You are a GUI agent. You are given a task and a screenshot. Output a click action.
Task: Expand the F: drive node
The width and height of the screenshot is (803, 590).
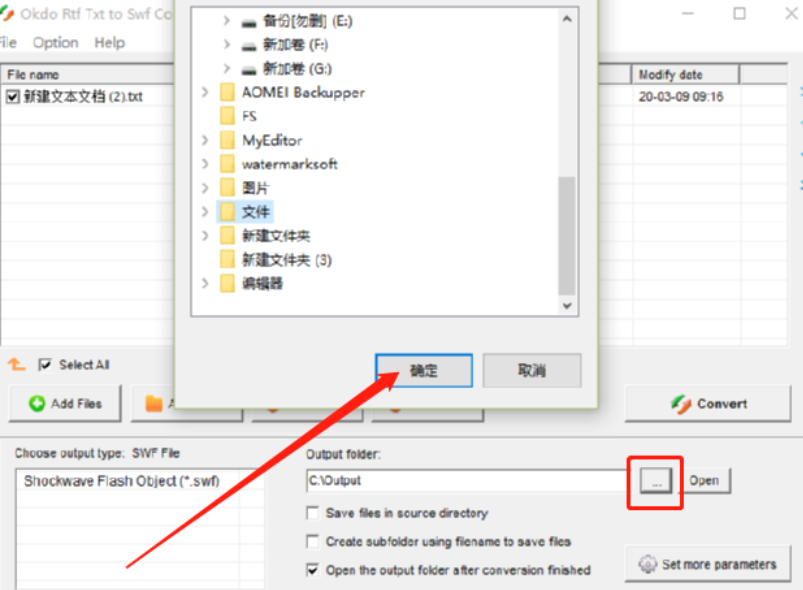point(227,45)
